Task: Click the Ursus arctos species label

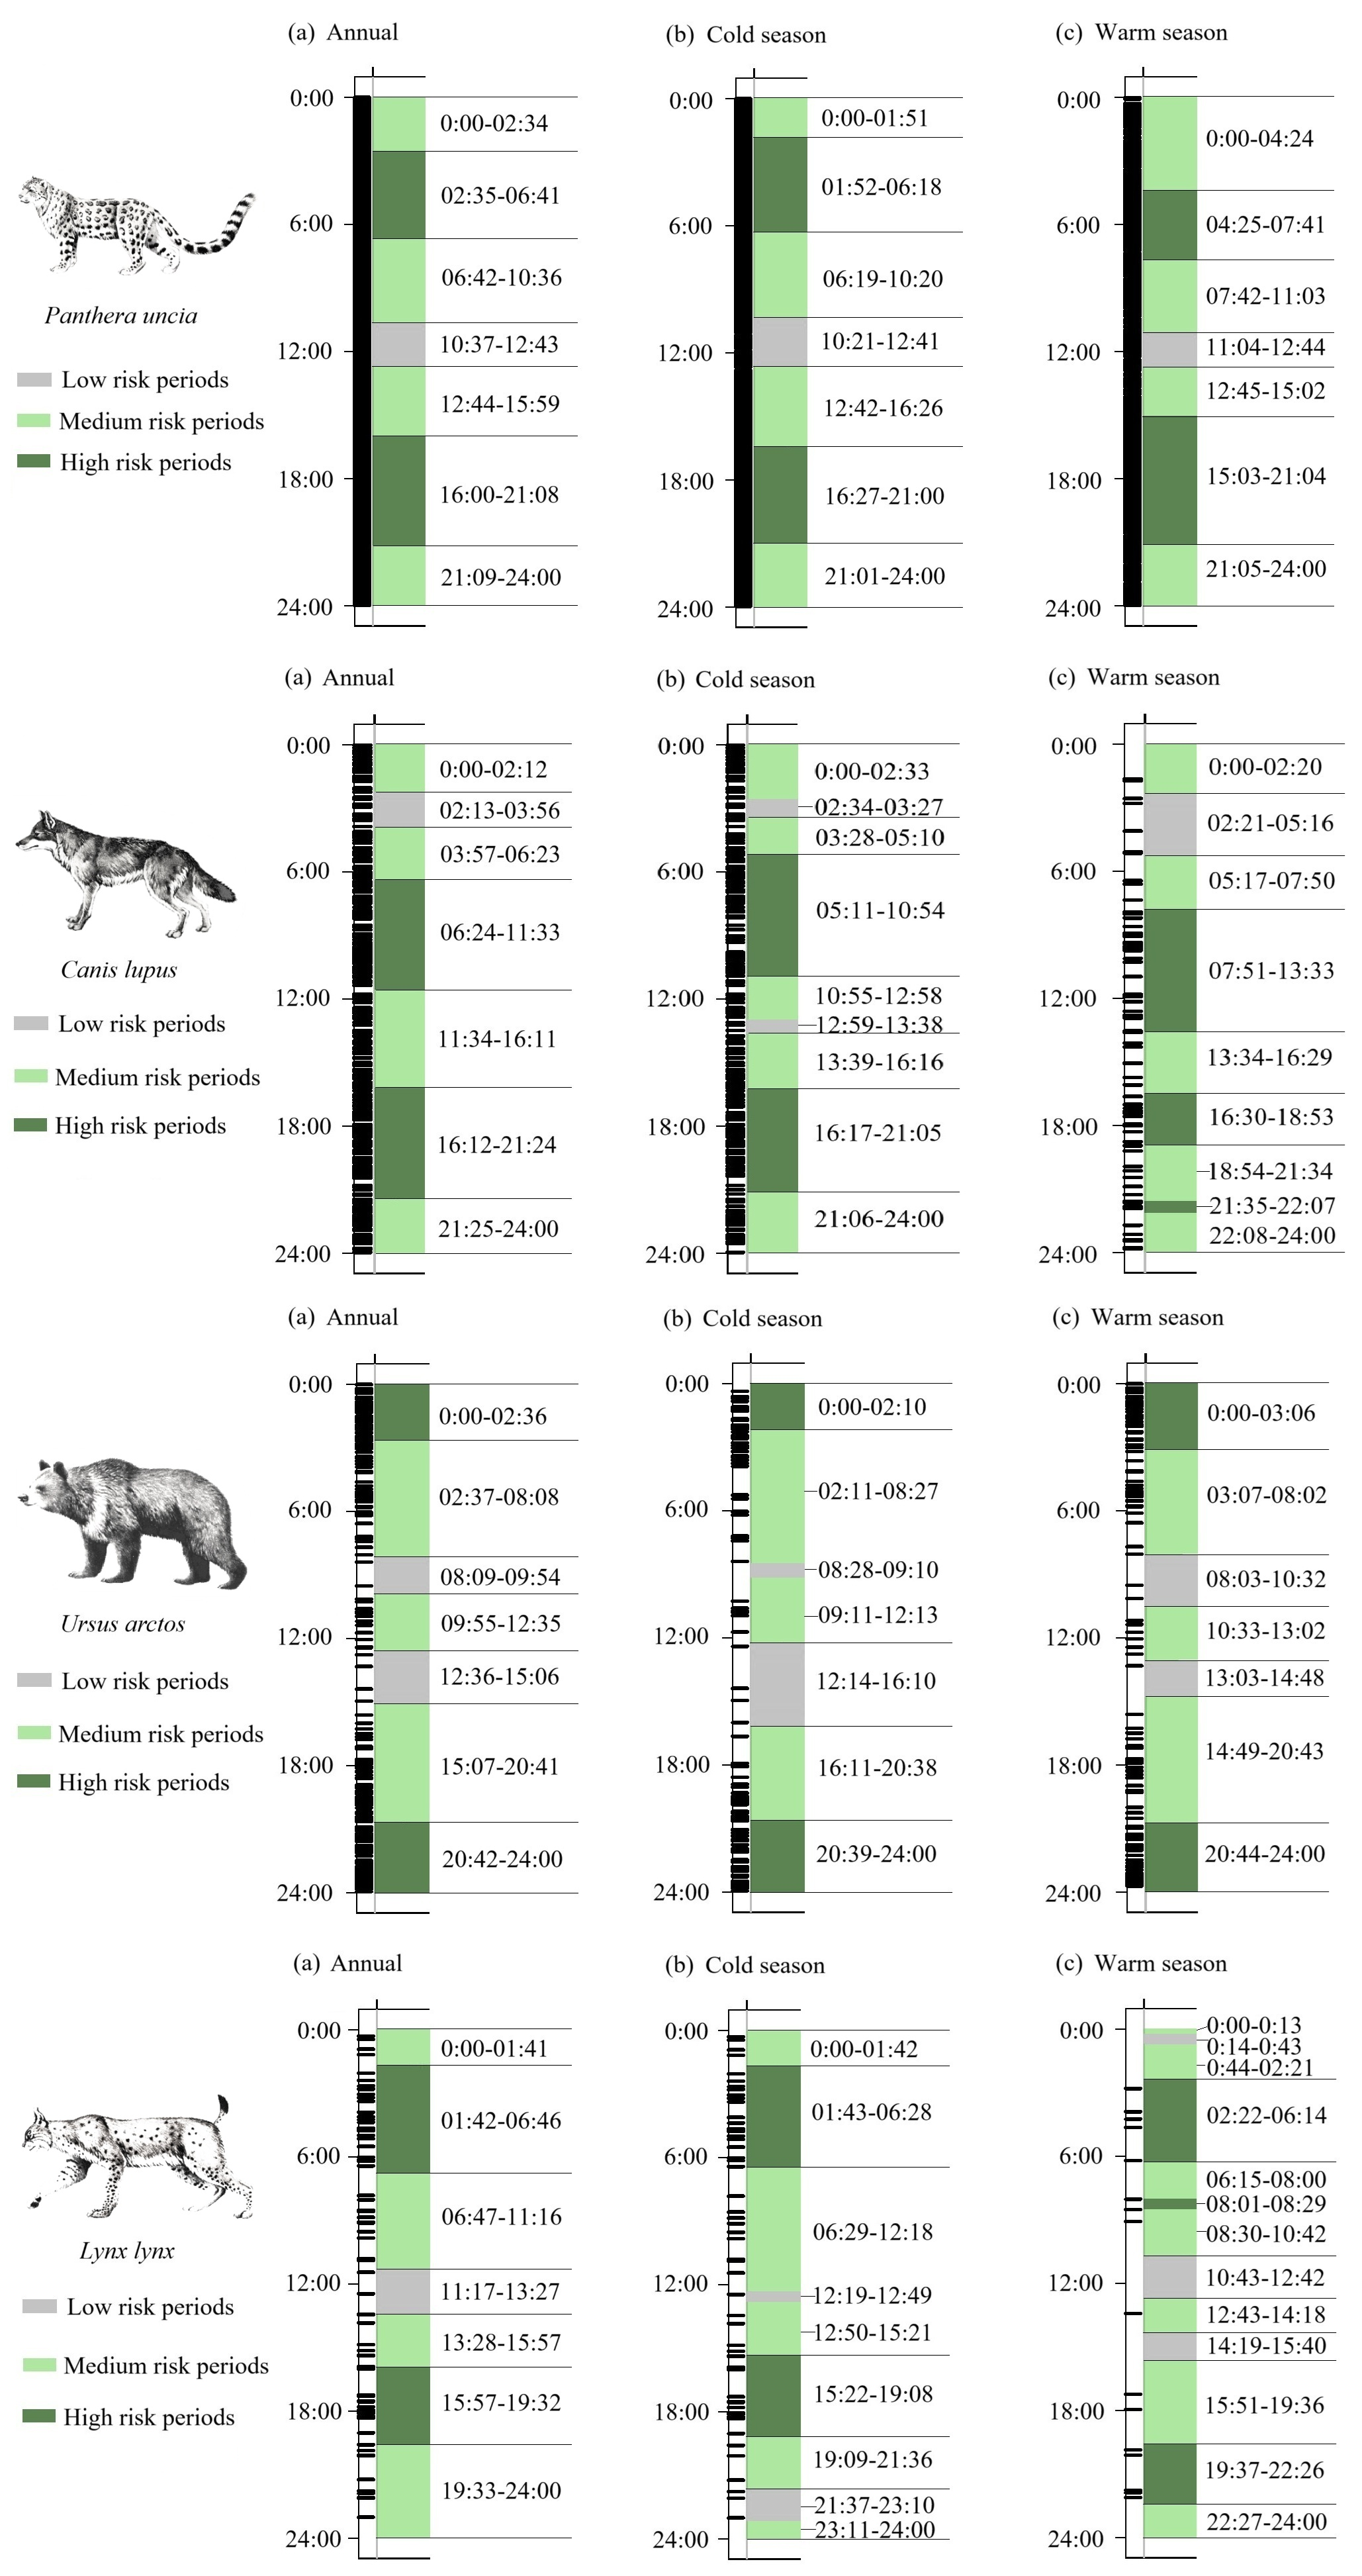Action: [x=123, y=1623]
